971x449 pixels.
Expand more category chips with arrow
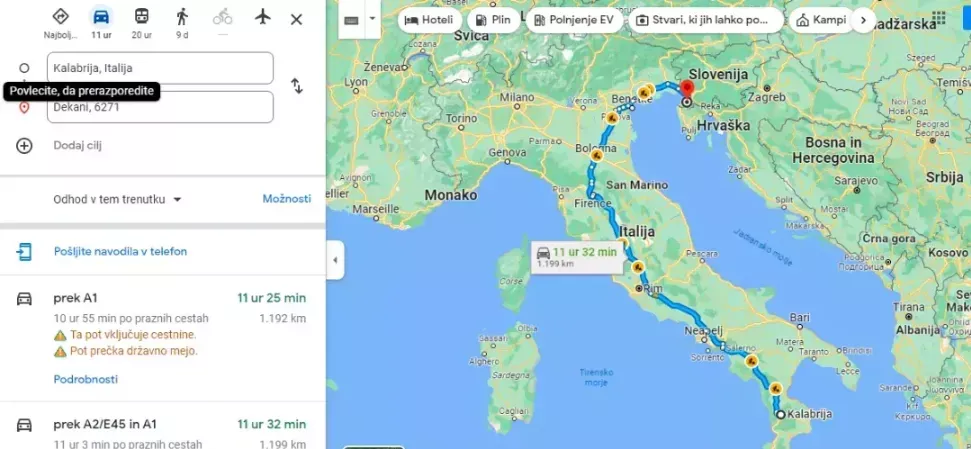click(x=863, y=20)
